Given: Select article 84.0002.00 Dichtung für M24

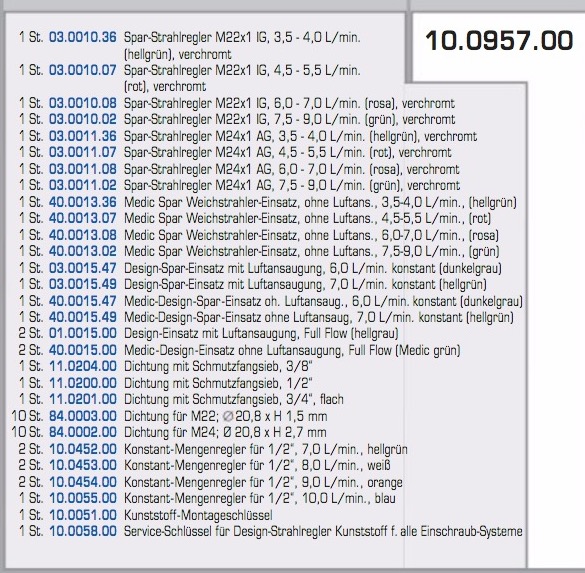Looking at the screenshot, I should click(82, 432).
